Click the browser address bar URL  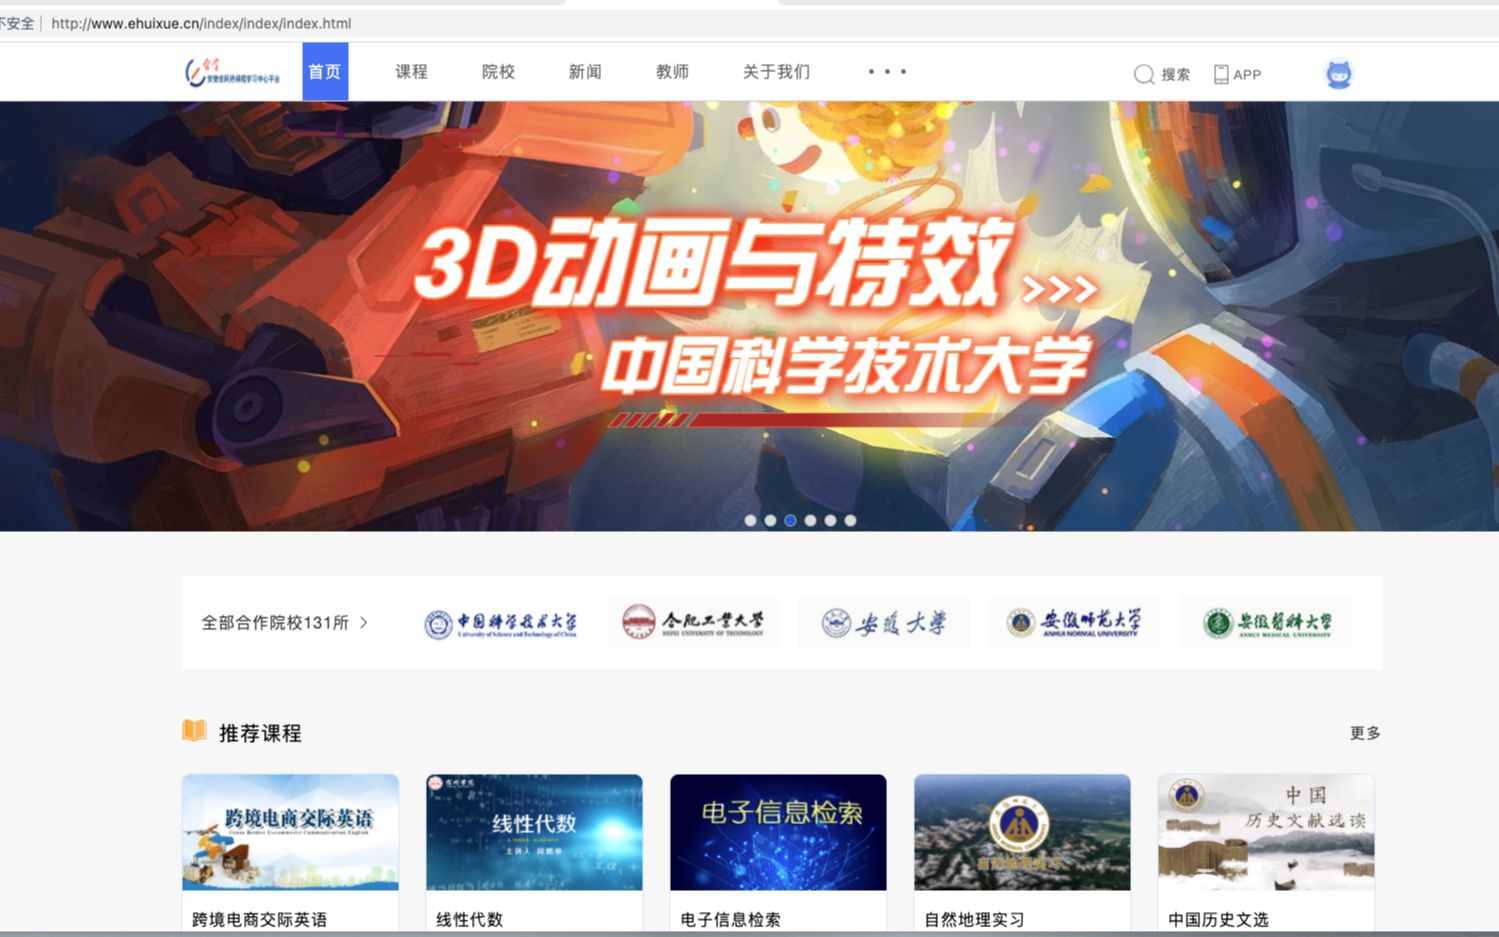pyautogui.click(x=201, y=23)
